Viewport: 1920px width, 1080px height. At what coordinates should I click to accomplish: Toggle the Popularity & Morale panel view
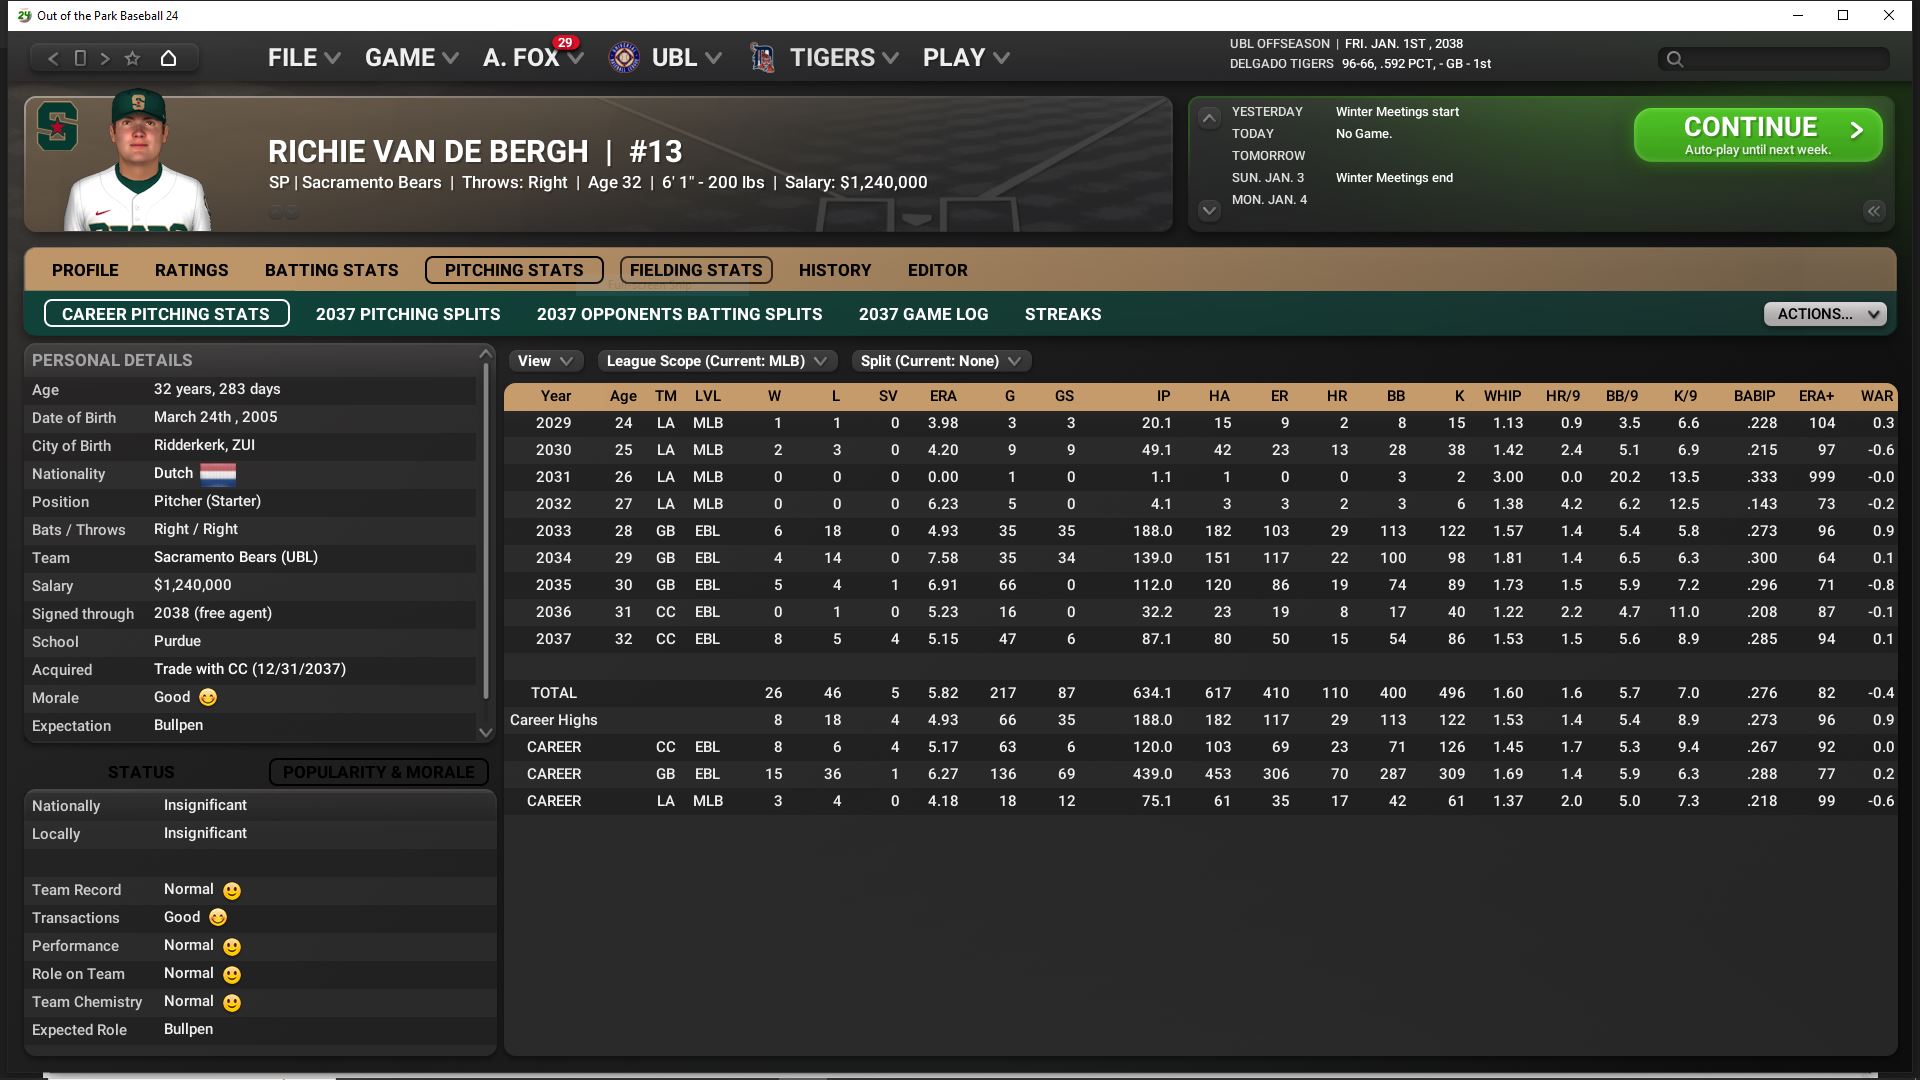click(x=378, y=772)
